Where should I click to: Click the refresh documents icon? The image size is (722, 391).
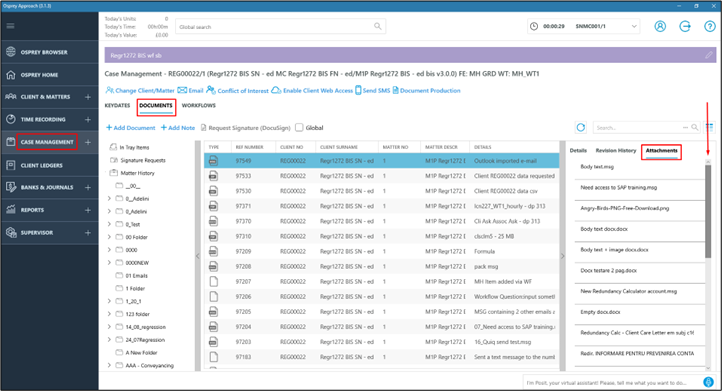(x=581, y=127)
